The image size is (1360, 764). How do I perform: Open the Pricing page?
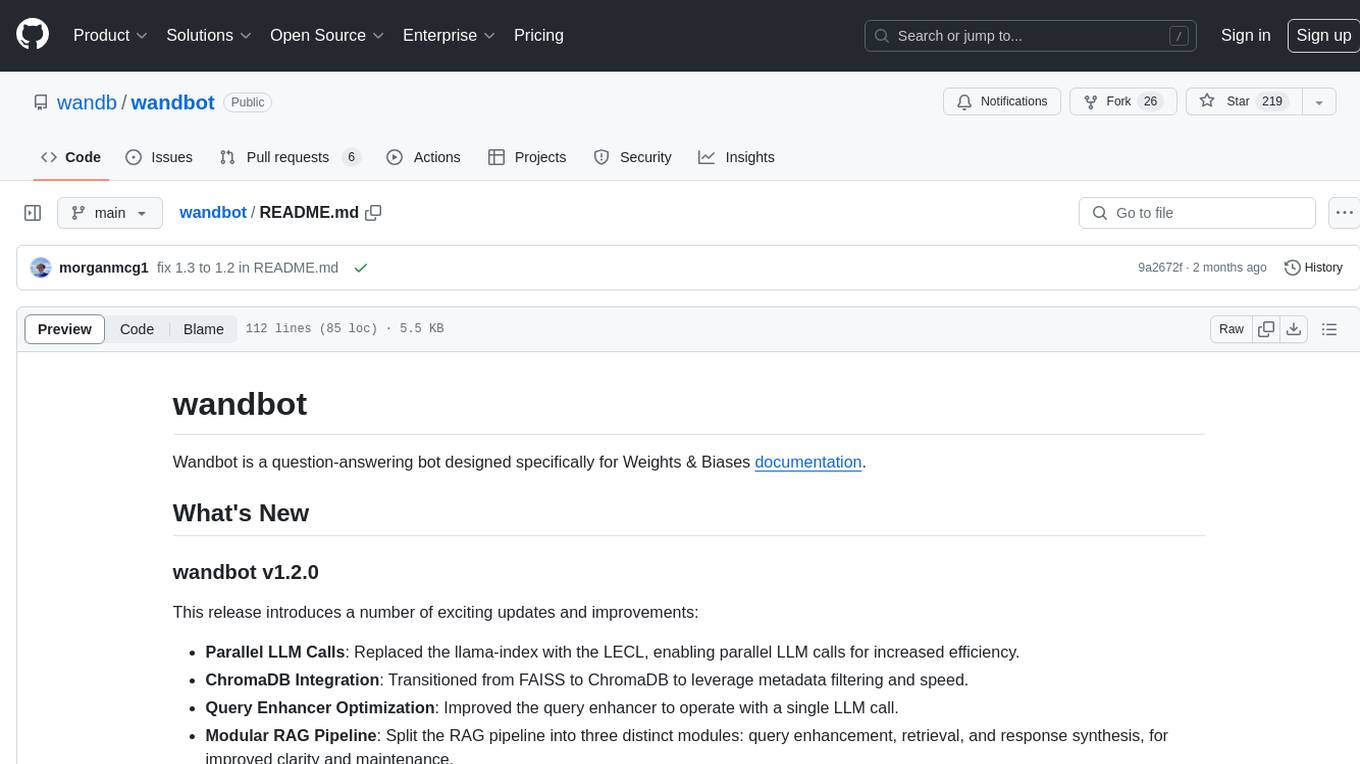pos(539,35)
